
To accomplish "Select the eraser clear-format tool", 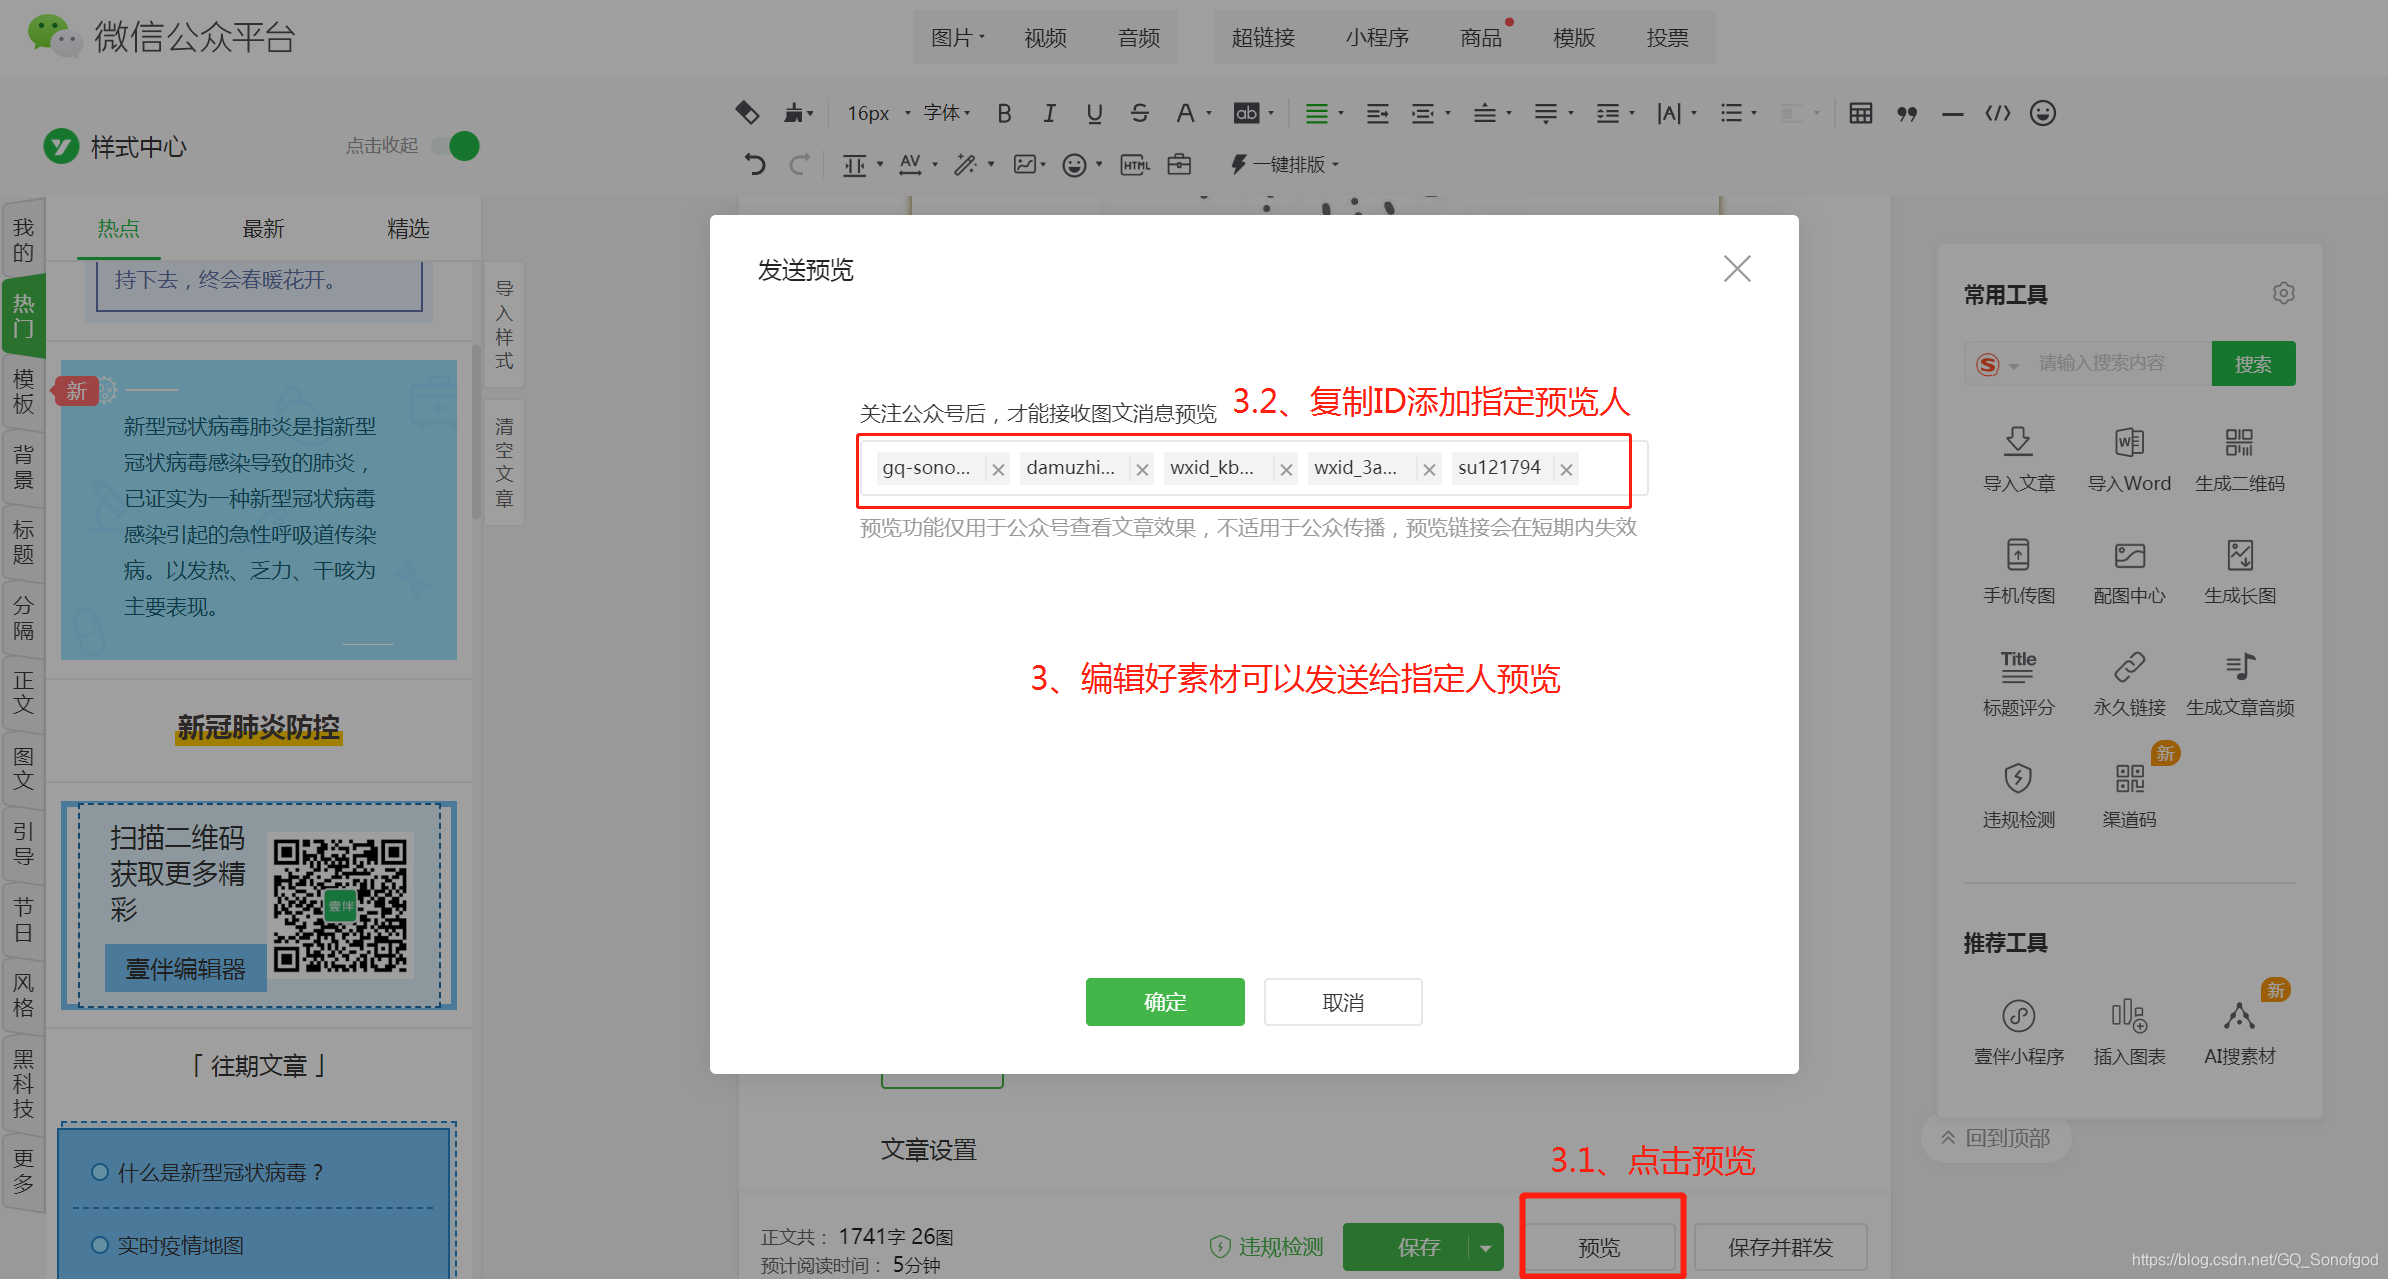I will coord(747,113).
